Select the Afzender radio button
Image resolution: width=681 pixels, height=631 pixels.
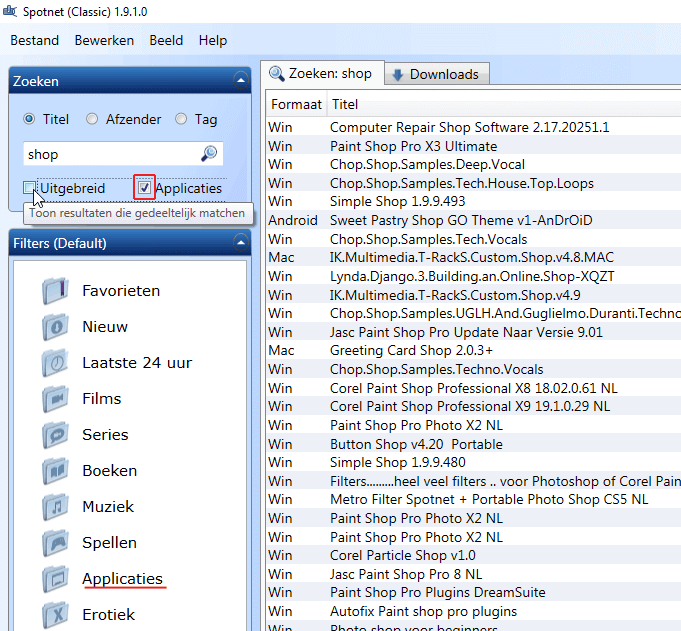[92, 119]
